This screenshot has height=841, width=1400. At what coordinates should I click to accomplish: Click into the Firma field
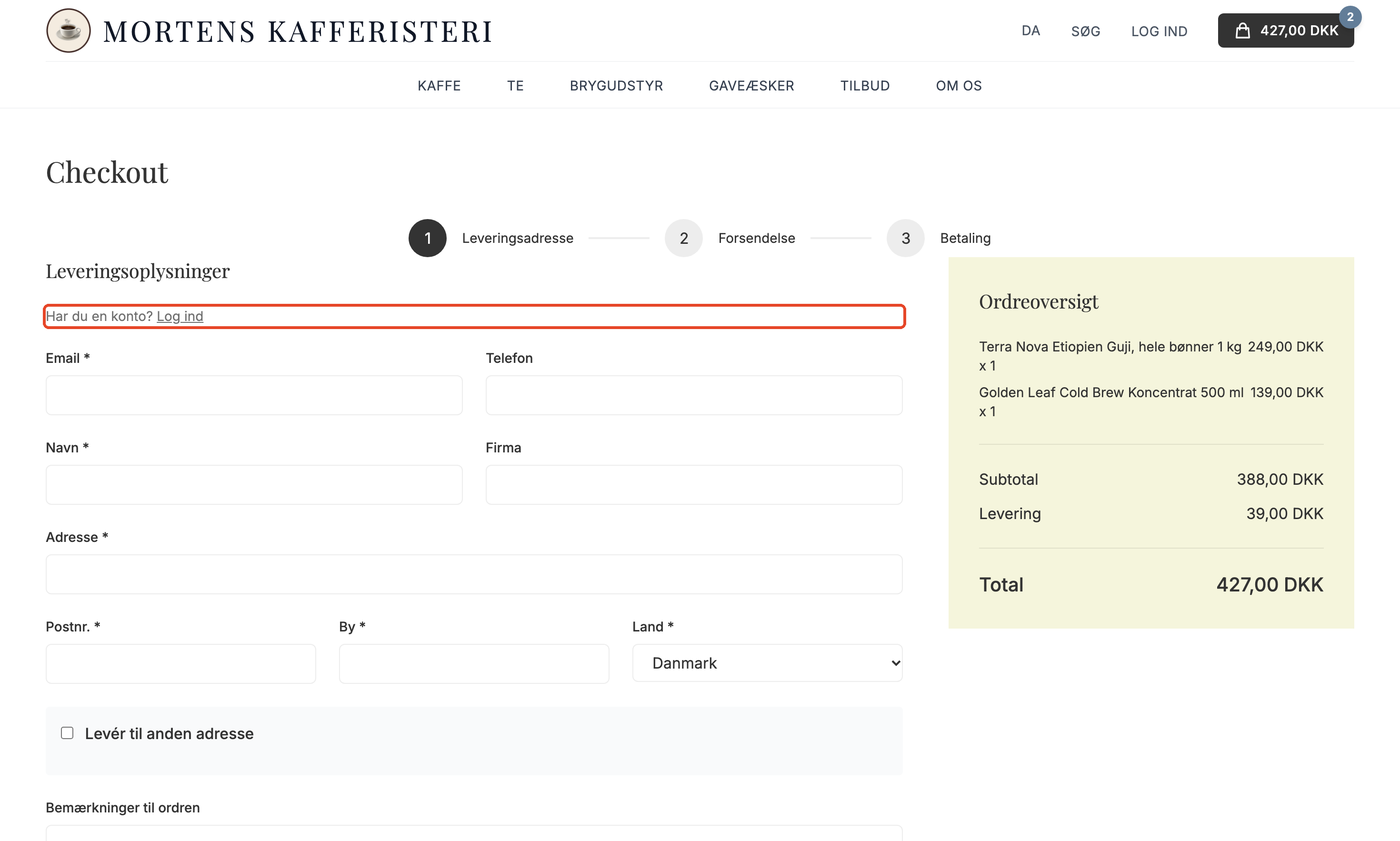(694, 485)
